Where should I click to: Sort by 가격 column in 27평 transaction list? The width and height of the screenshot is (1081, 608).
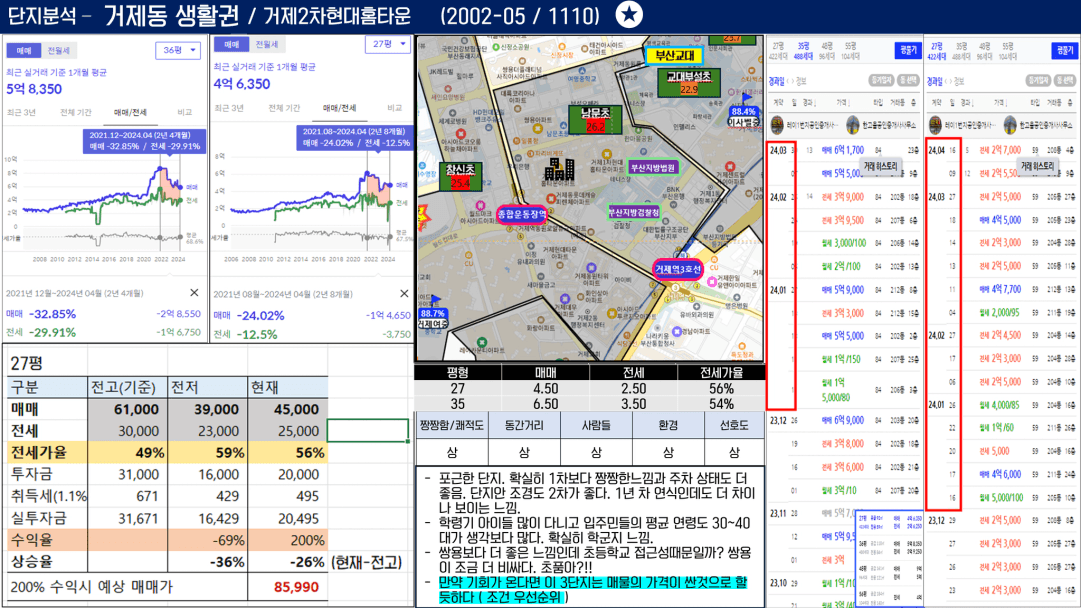coord(1001,103)
